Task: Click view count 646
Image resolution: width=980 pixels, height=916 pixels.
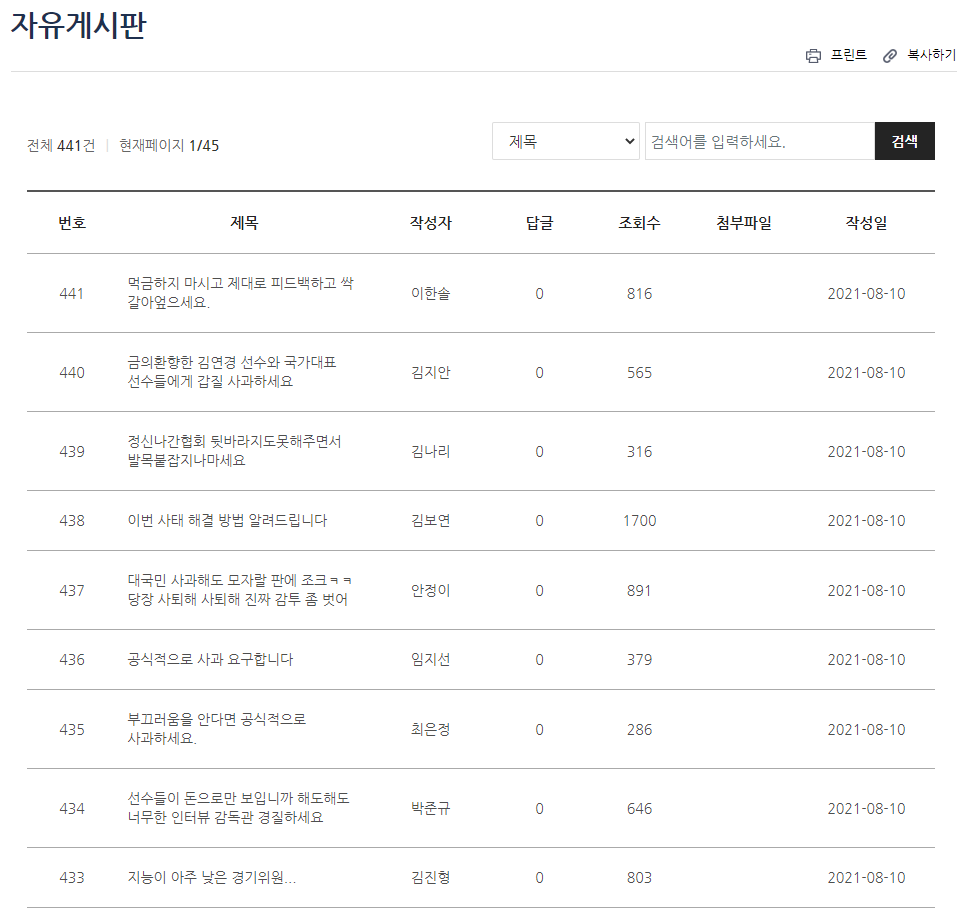Action: (639, 808)
